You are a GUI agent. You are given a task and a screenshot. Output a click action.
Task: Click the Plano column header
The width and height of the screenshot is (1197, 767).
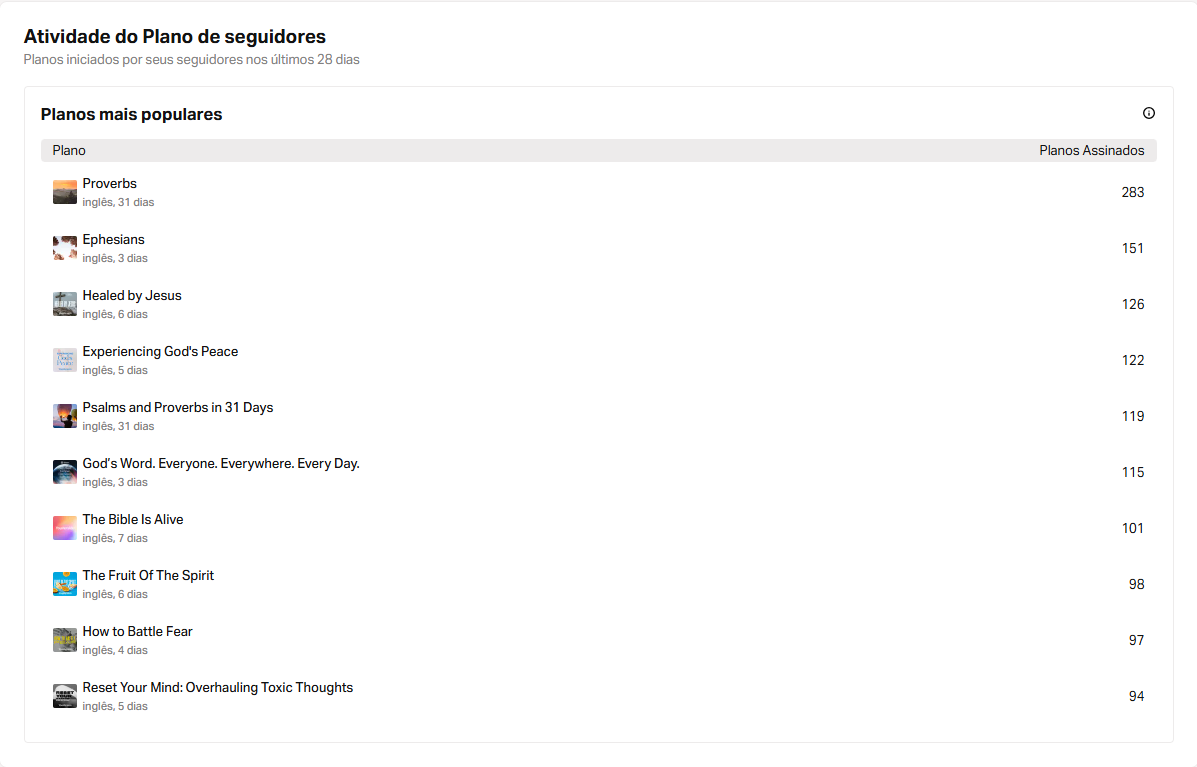(69, 150)
